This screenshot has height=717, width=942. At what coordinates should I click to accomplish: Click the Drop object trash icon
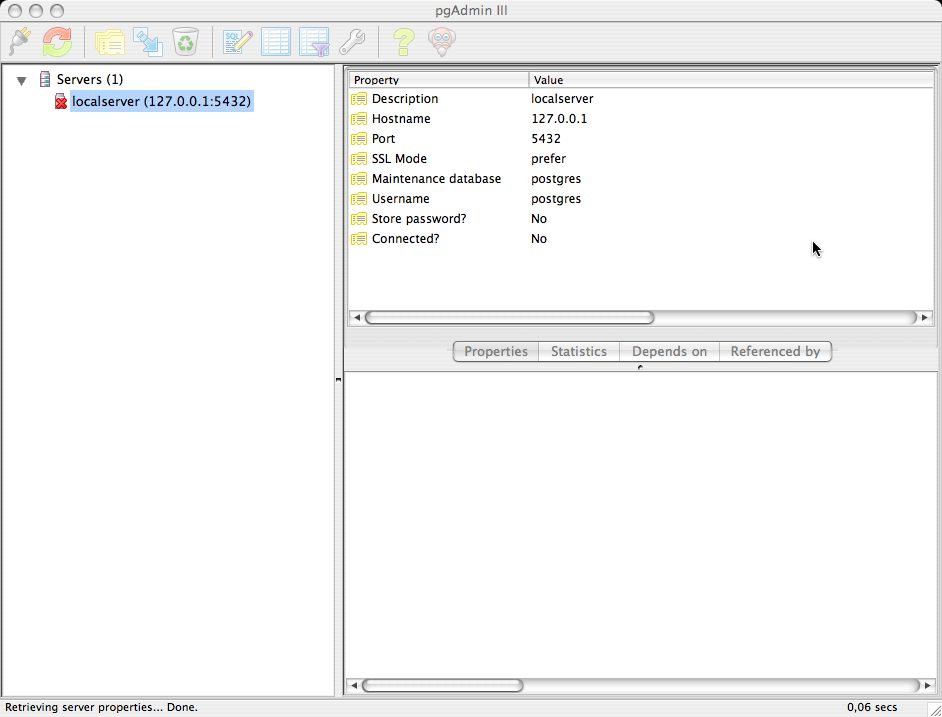click(186, 42)
